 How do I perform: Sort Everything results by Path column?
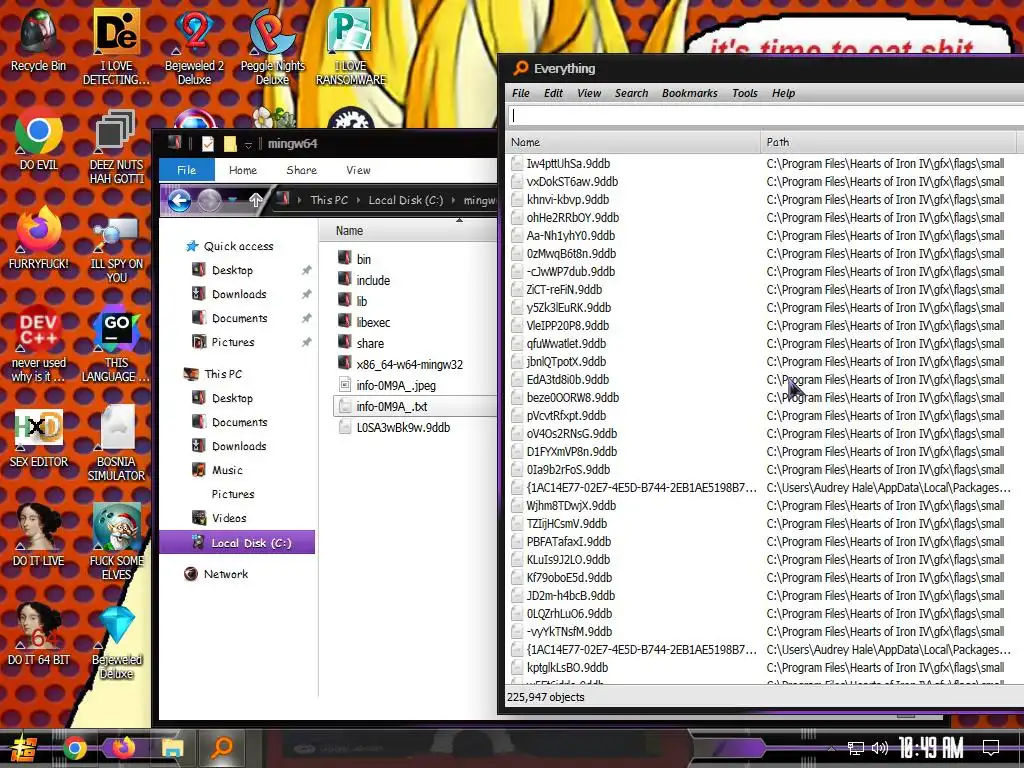(888, 142)
